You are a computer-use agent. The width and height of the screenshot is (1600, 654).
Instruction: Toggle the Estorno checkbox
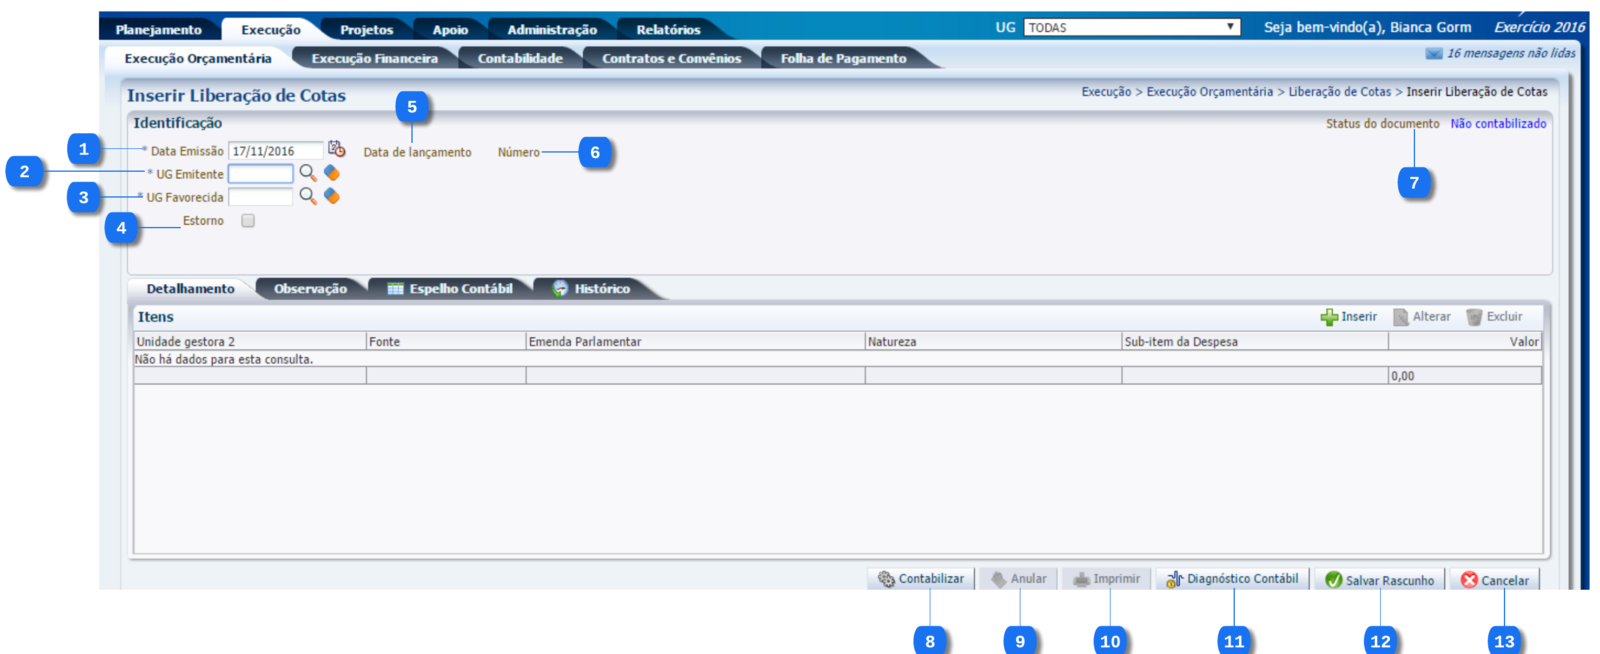point(248,221)
